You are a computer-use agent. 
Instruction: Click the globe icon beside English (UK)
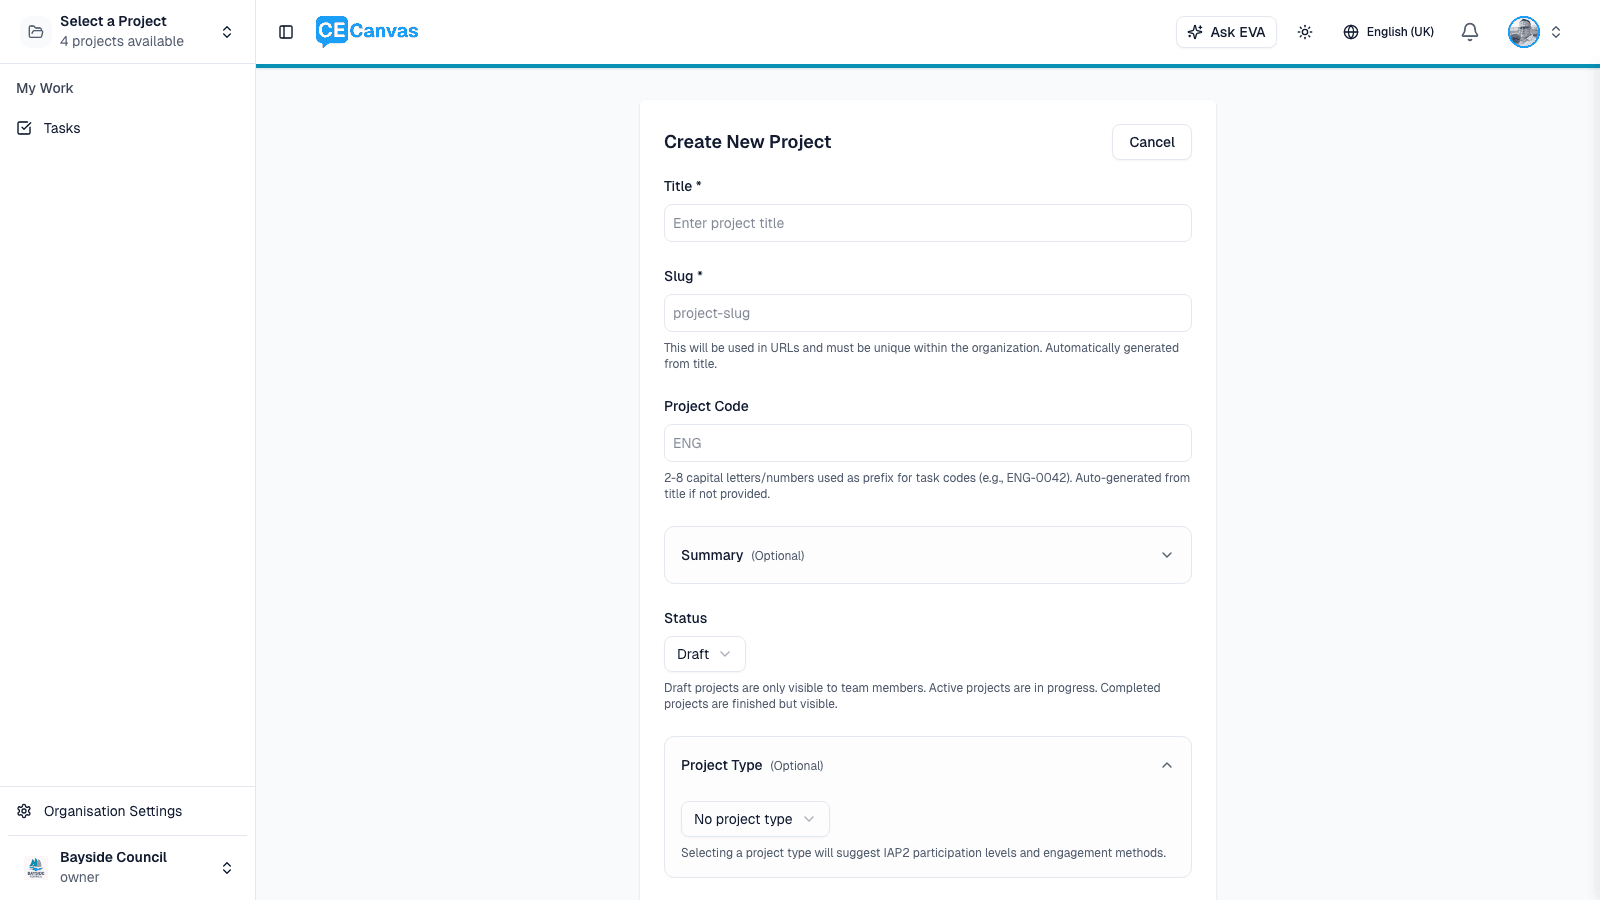(1350, 31)
